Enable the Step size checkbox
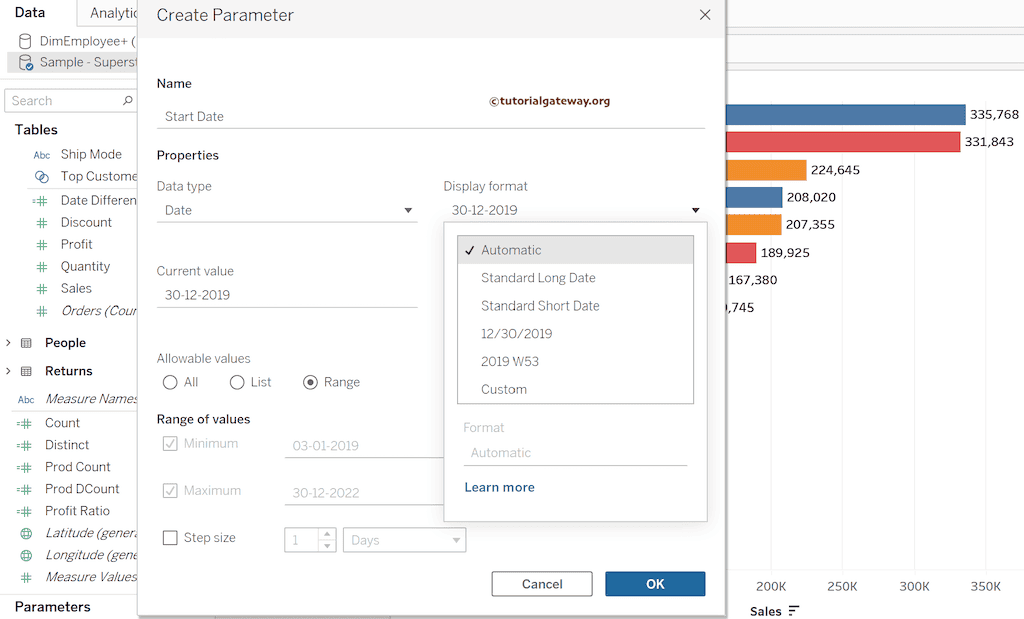 coord(170,537)
